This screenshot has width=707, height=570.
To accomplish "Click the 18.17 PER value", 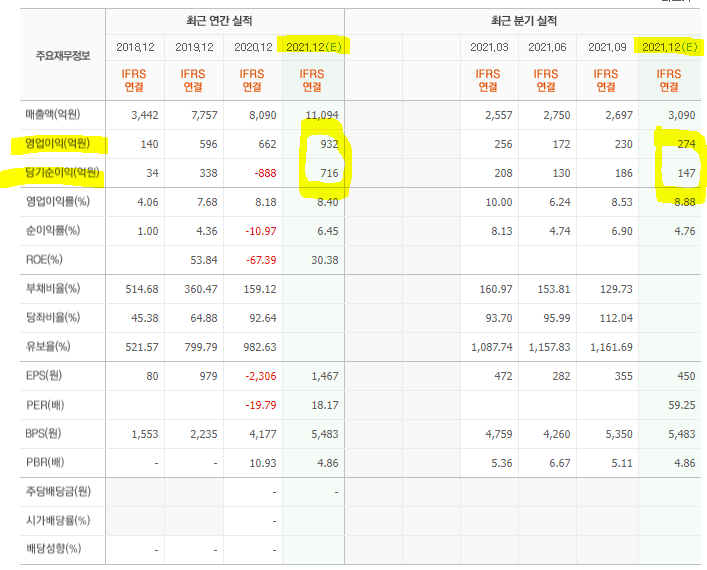I will [325, 405].
